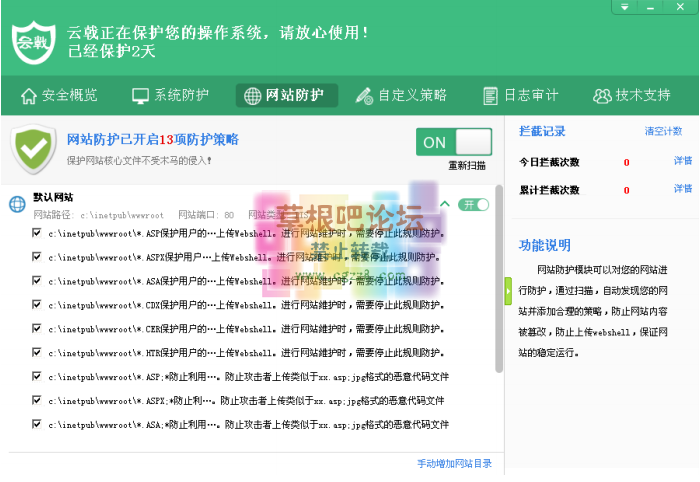Click the pencil icon beside 自定义策略

(x=364, y=96)
